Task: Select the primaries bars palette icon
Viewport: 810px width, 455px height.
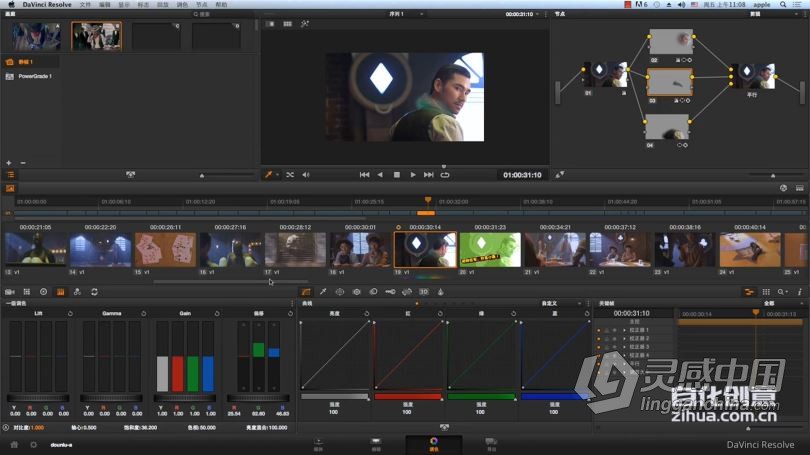Action: coord(60,292)
